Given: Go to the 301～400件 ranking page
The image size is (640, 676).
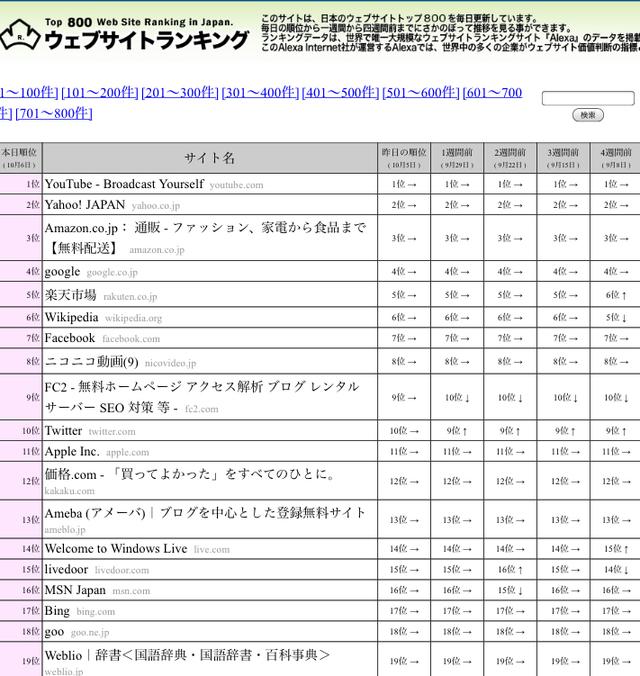Looking at the screenshot, I should 260,92.
